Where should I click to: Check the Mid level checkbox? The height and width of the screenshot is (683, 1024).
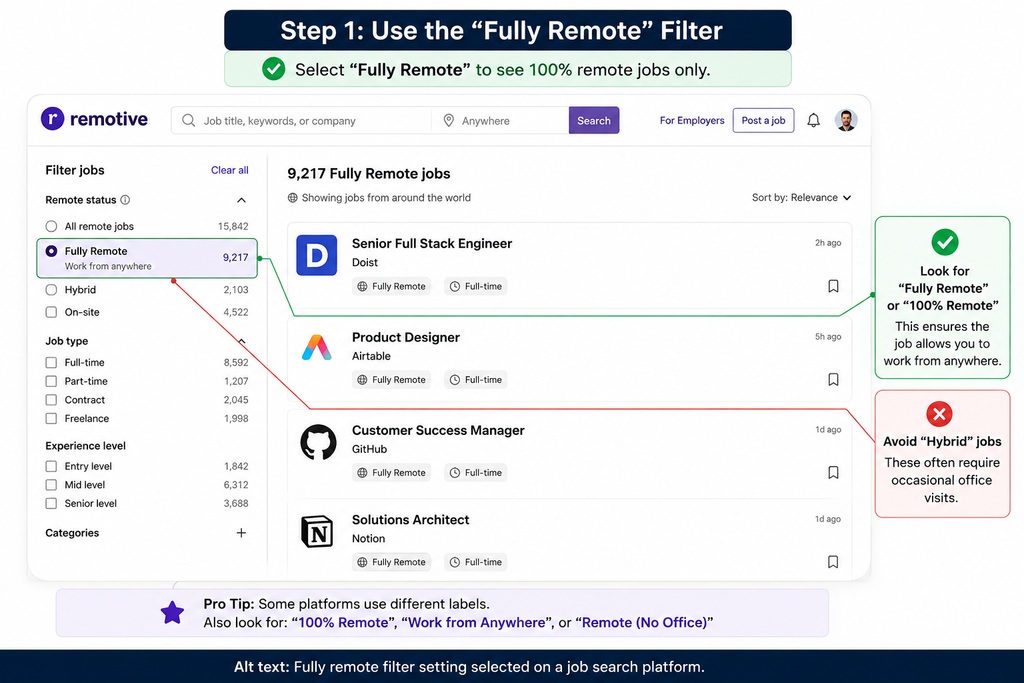[x=51, y=485]
